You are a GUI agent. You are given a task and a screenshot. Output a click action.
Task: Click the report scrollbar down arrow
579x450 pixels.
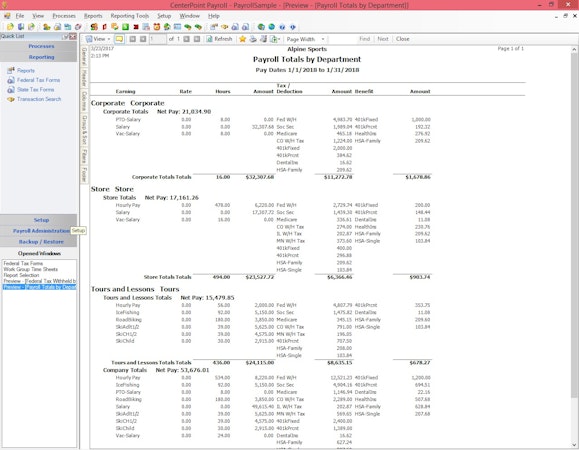pos(575,445)
